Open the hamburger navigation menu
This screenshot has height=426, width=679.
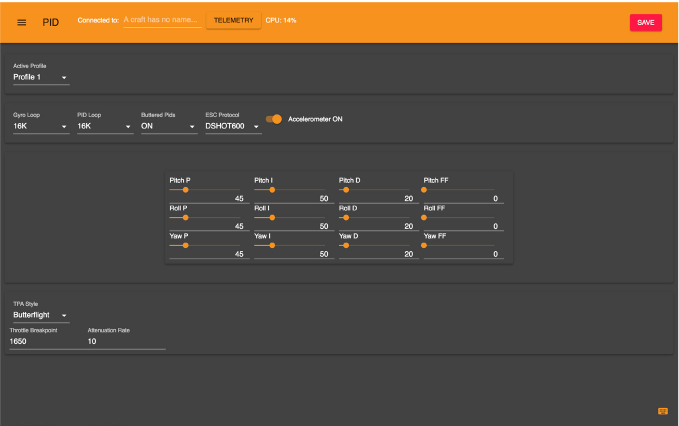pyautogui.click(x=21, y=23)
